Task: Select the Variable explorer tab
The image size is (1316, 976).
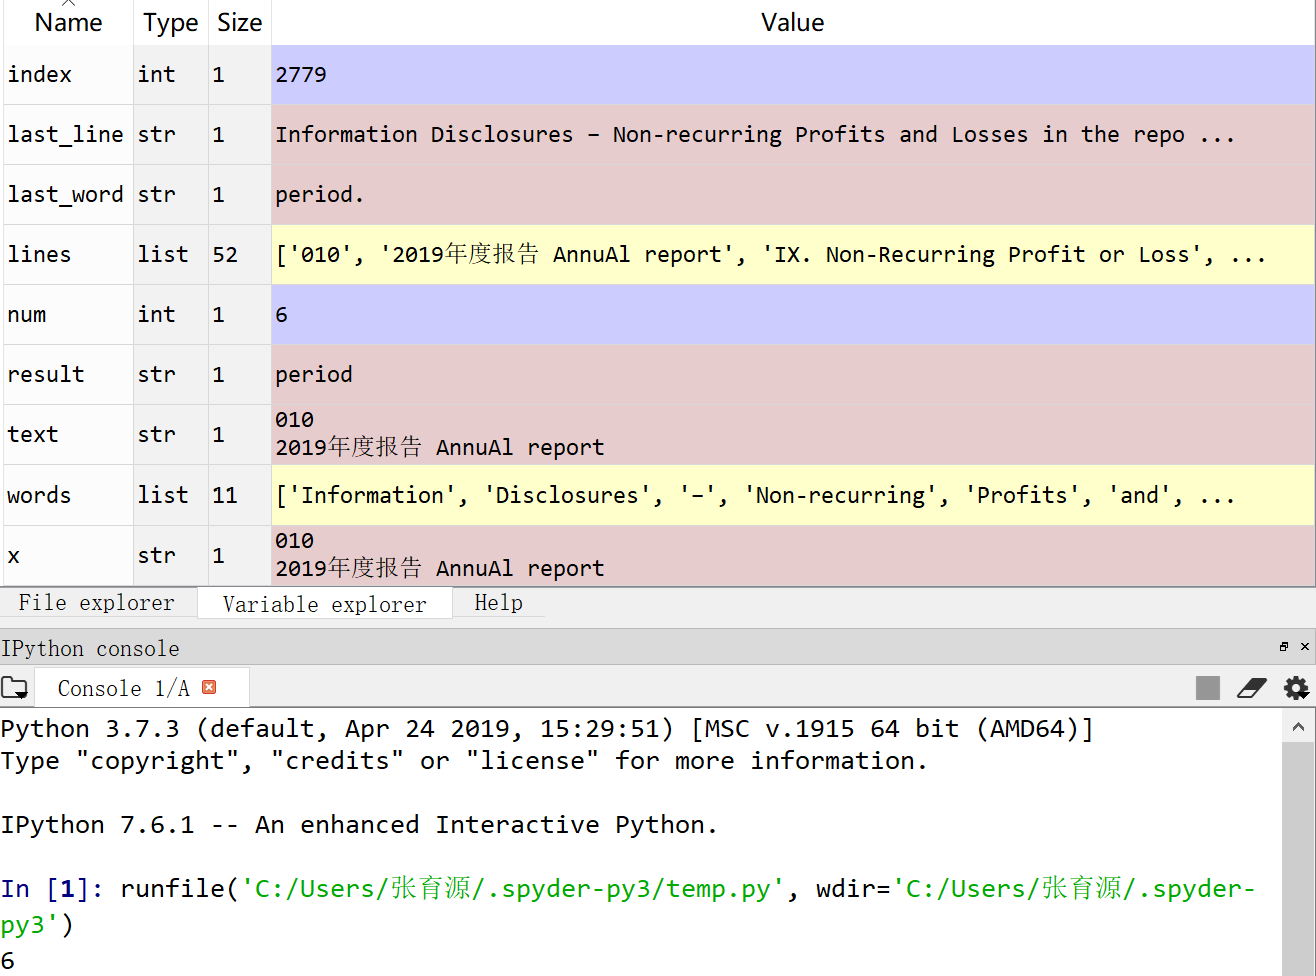Action: coord(324,604)
